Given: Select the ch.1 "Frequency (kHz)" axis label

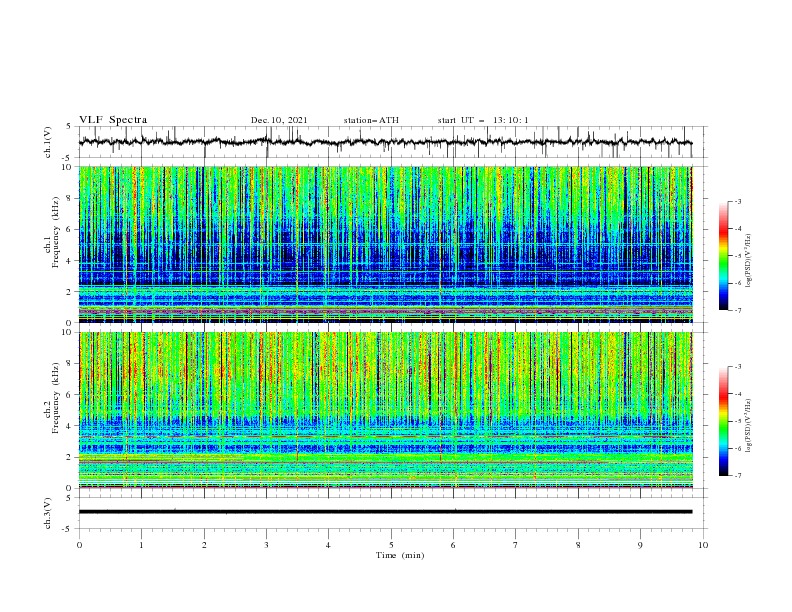Looking at the screenshot, I should (x=55, y=232).
